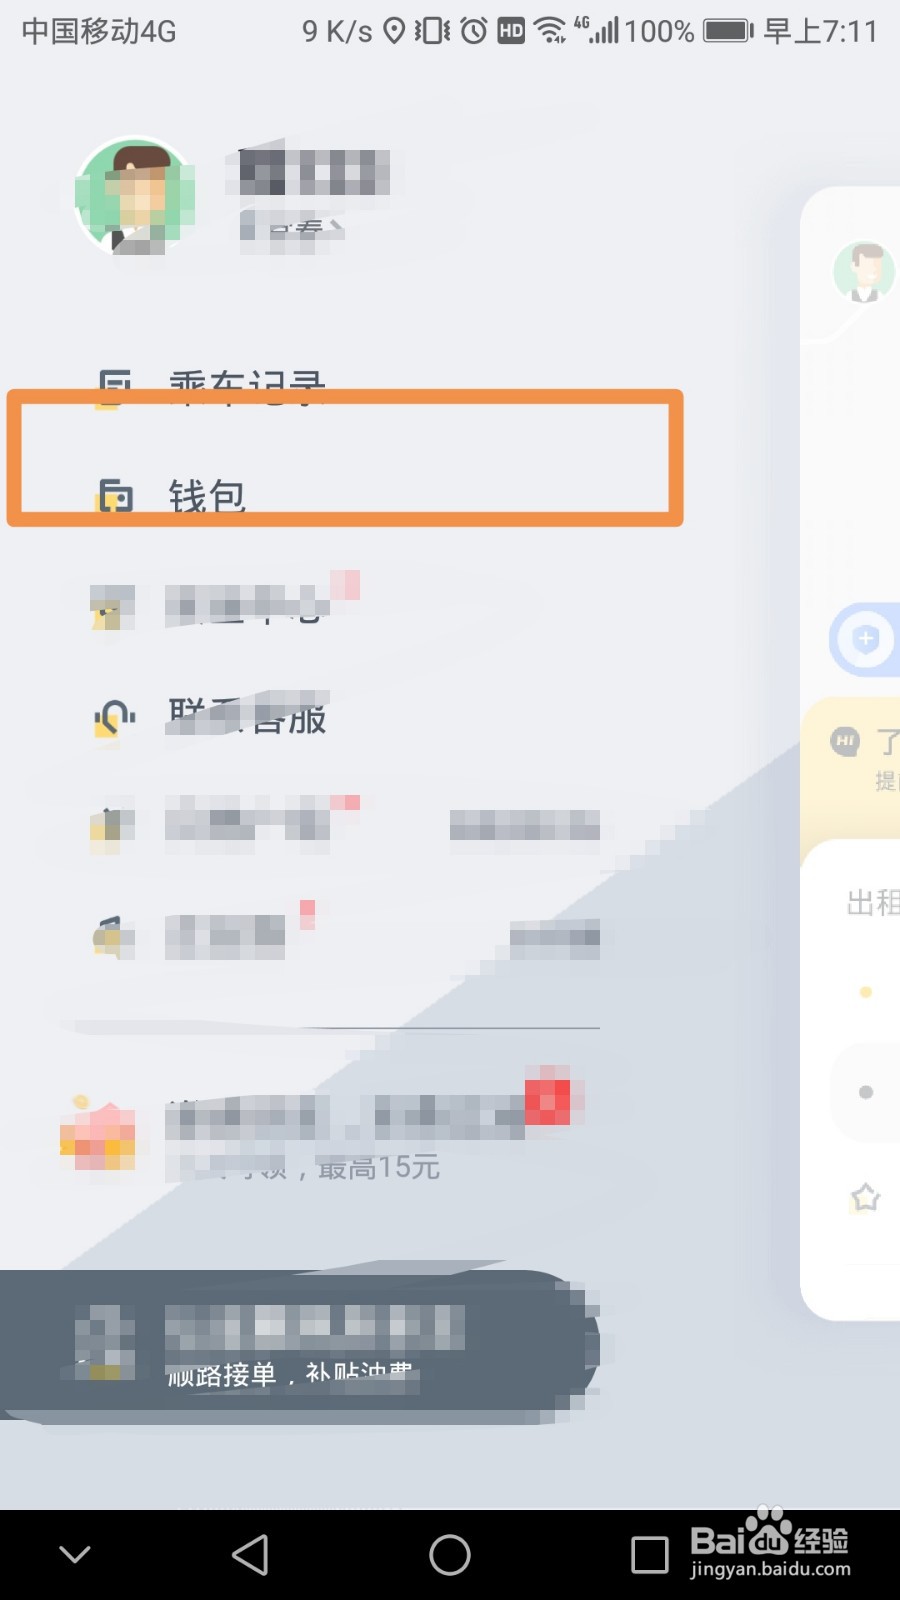Tap the recent apps square button
Screen dimensions: 900x1600
point(650,1555)
